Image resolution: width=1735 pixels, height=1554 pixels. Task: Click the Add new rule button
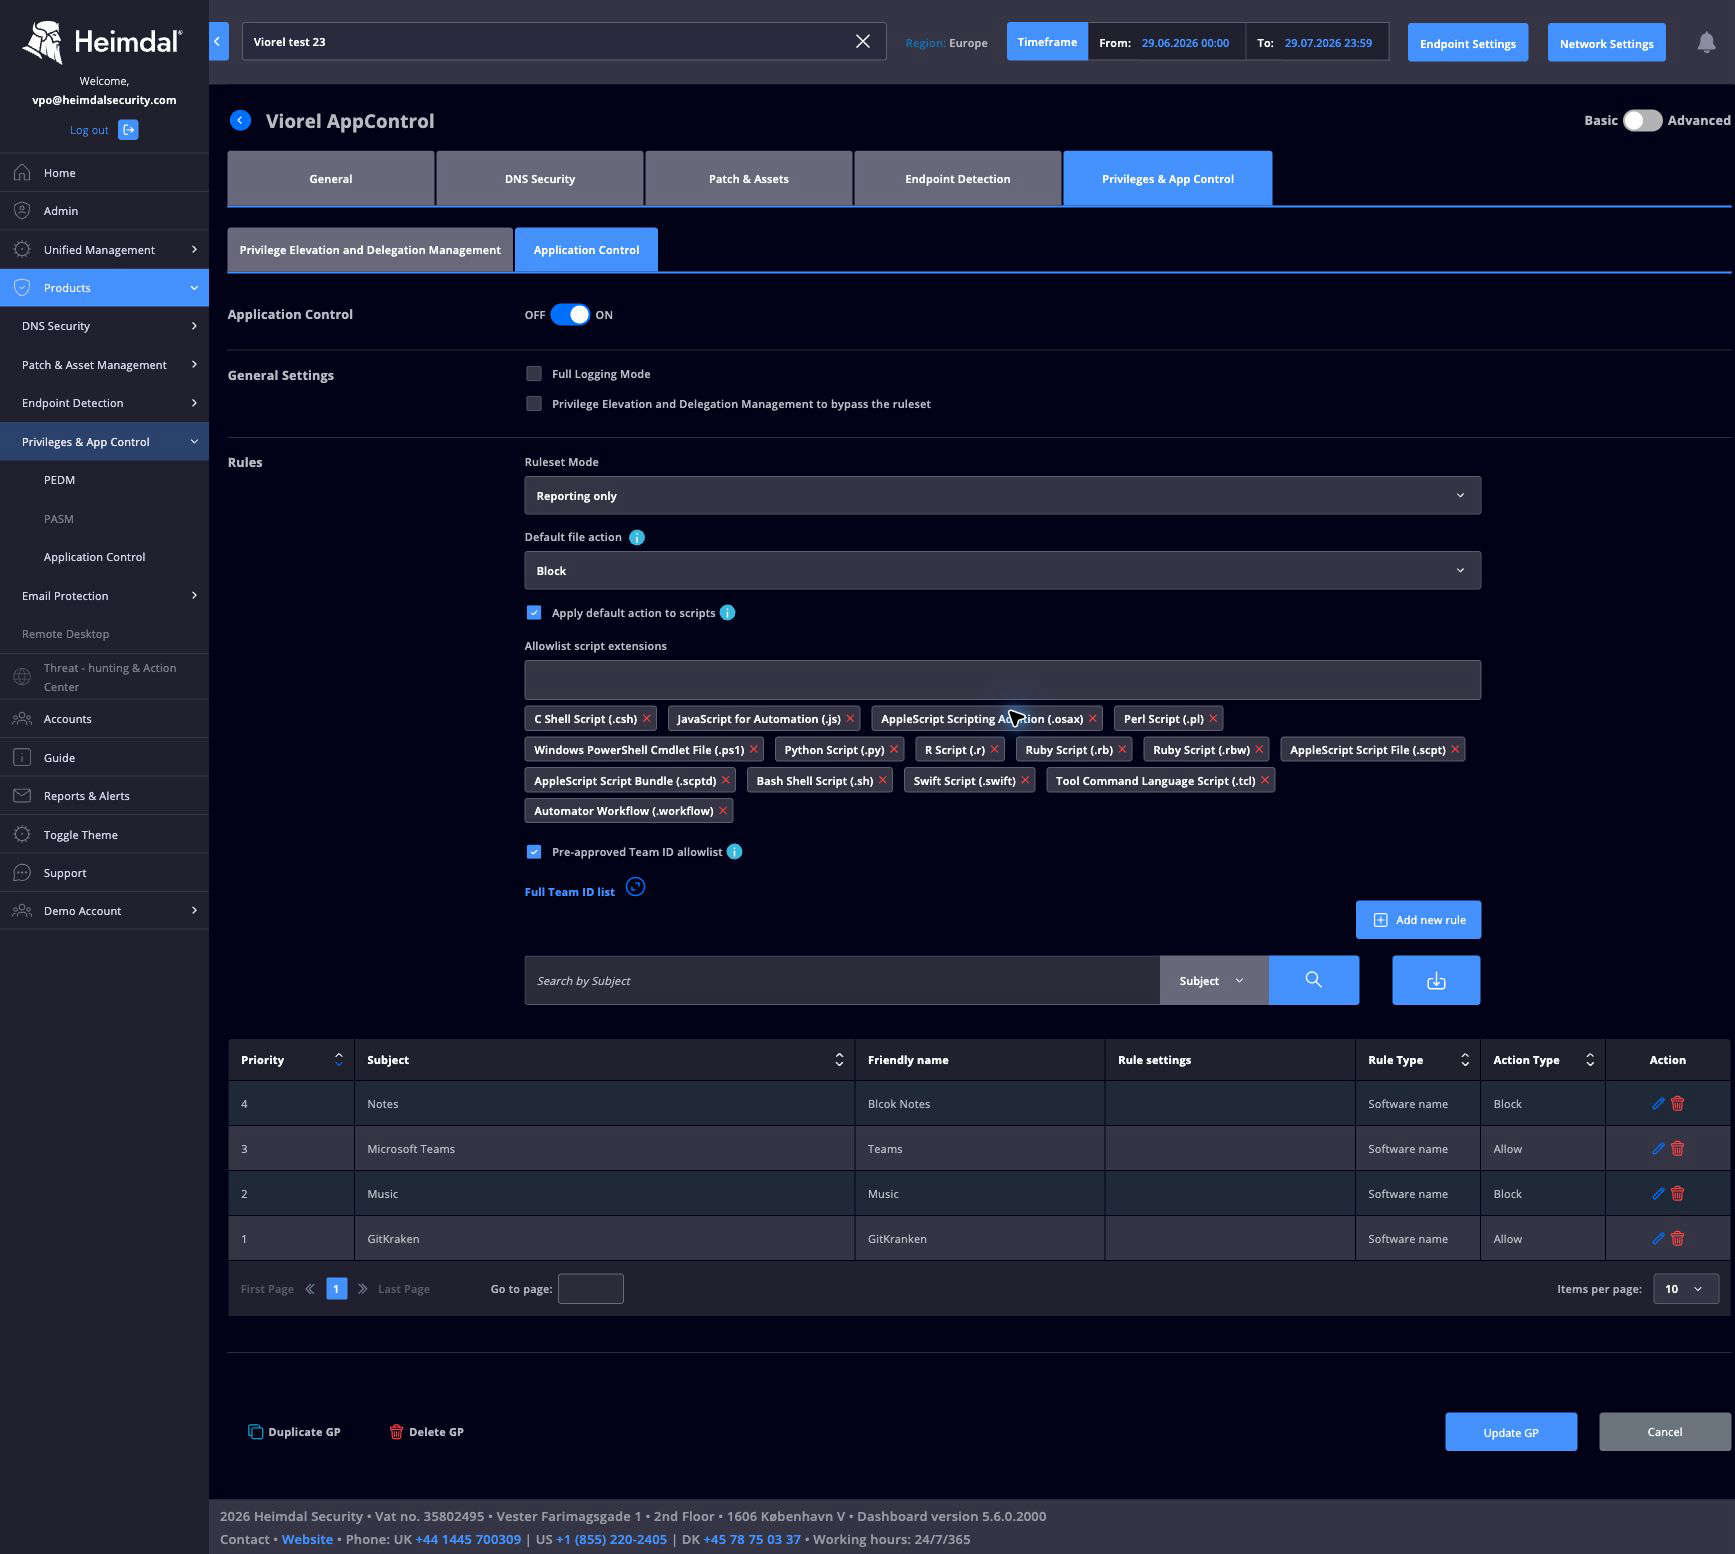click(1418, 920)
